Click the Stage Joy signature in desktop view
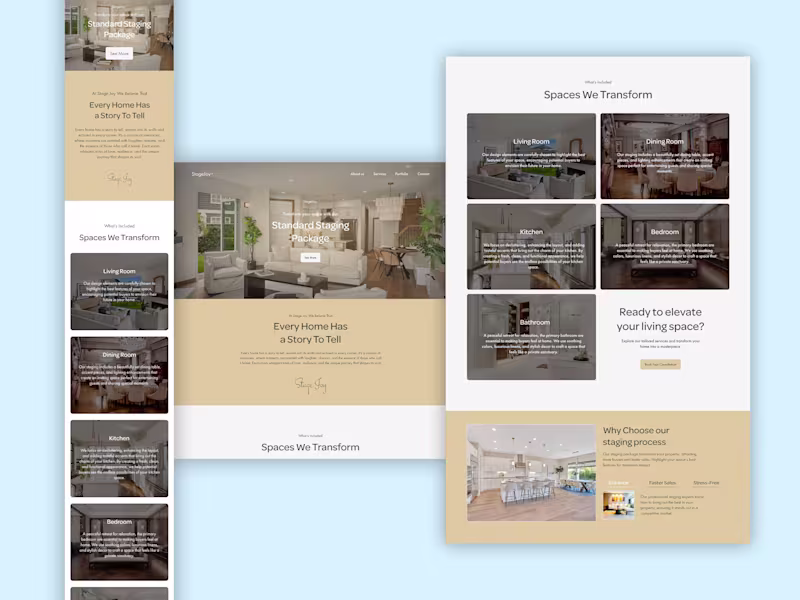Image resolution: width=800 pixels, height=600 pixels. point(310,385)
